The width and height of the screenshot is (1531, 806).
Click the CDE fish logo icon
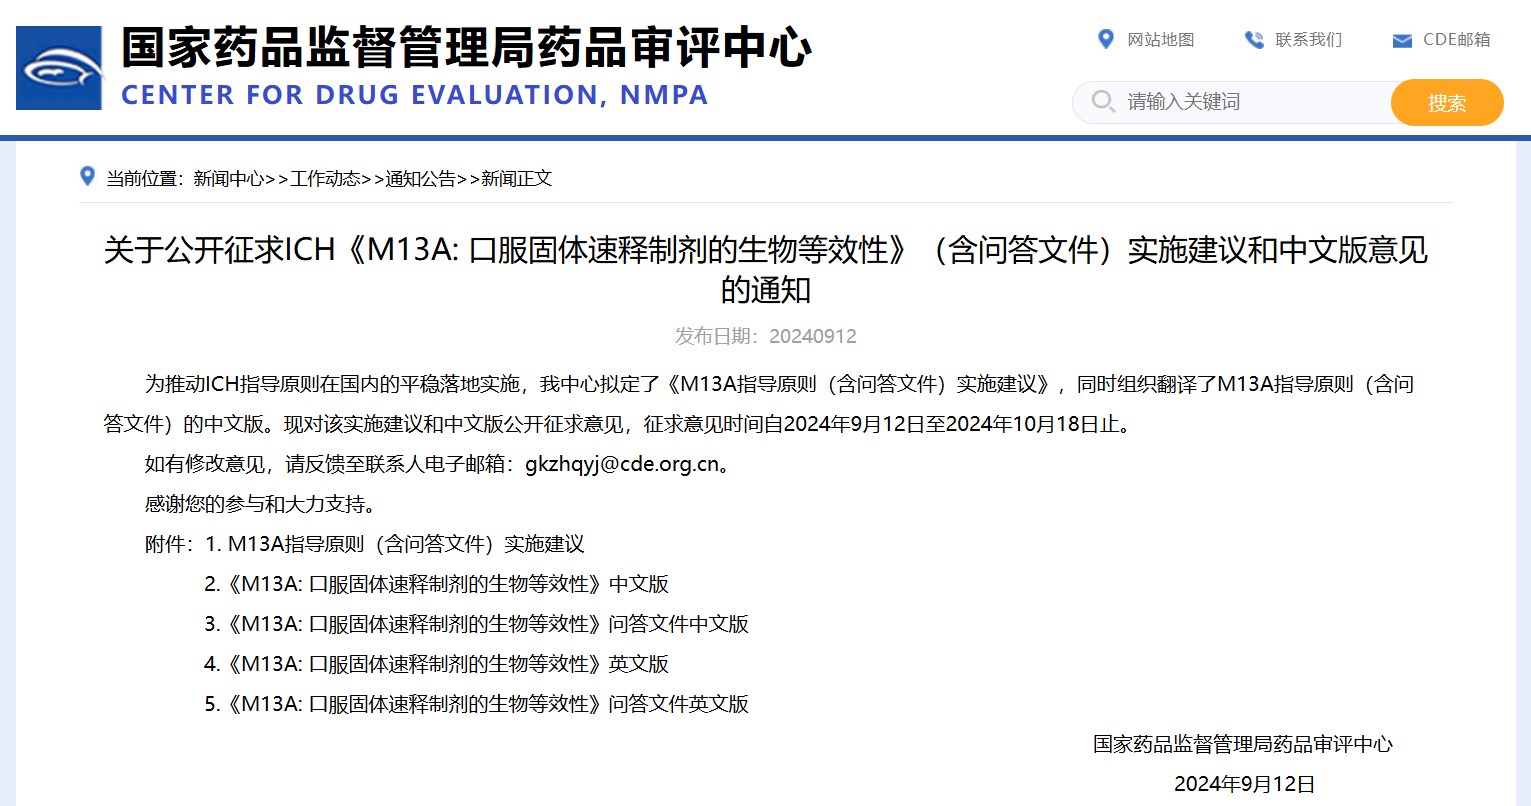59,68
